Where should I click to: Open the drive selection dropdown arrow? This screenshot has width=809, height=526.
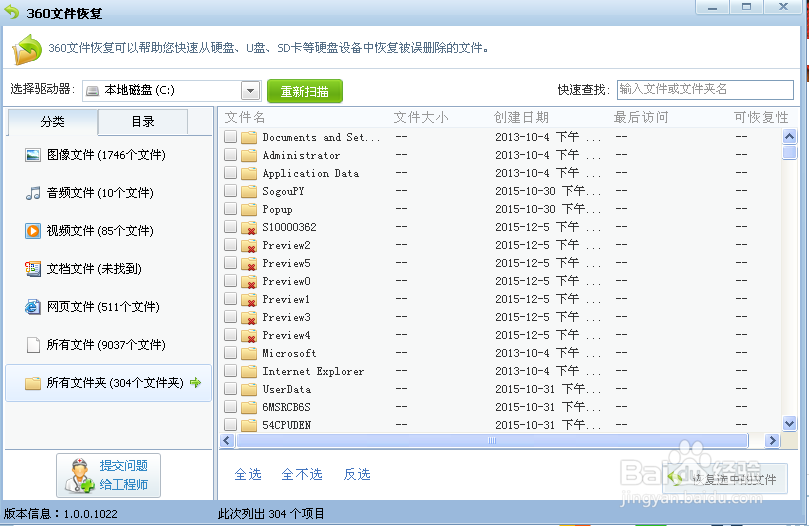(251, 91)
